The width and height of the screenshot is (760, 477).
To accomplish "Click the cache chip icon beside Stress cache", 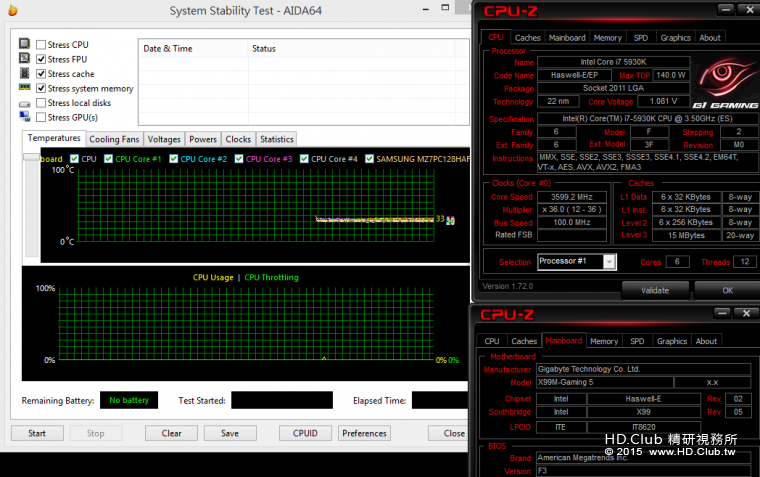I will 24,73.
